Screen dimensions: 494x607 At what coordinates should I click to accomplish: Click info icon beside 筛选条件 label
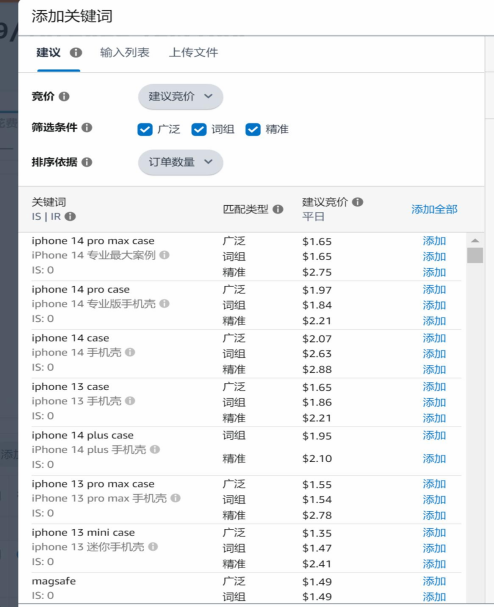[87, 127]
